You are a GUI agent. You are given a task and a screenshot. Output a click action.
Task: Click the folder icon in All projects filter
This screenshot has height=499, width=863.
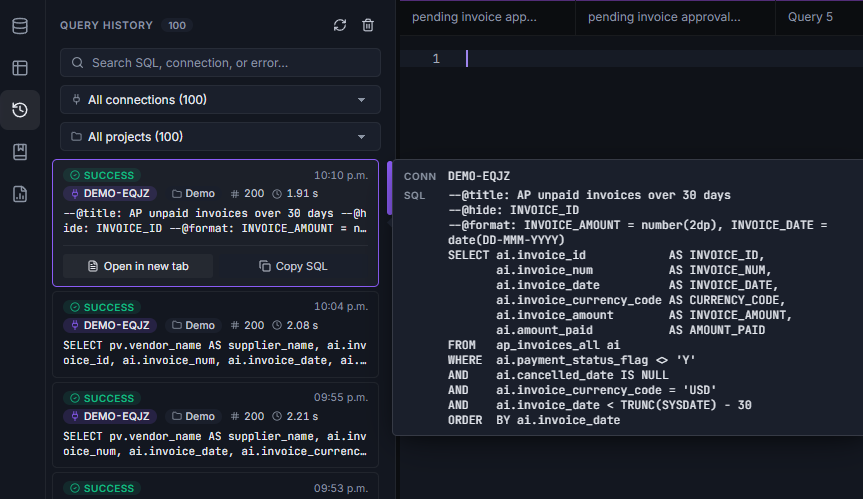click(x=77, y=136)
